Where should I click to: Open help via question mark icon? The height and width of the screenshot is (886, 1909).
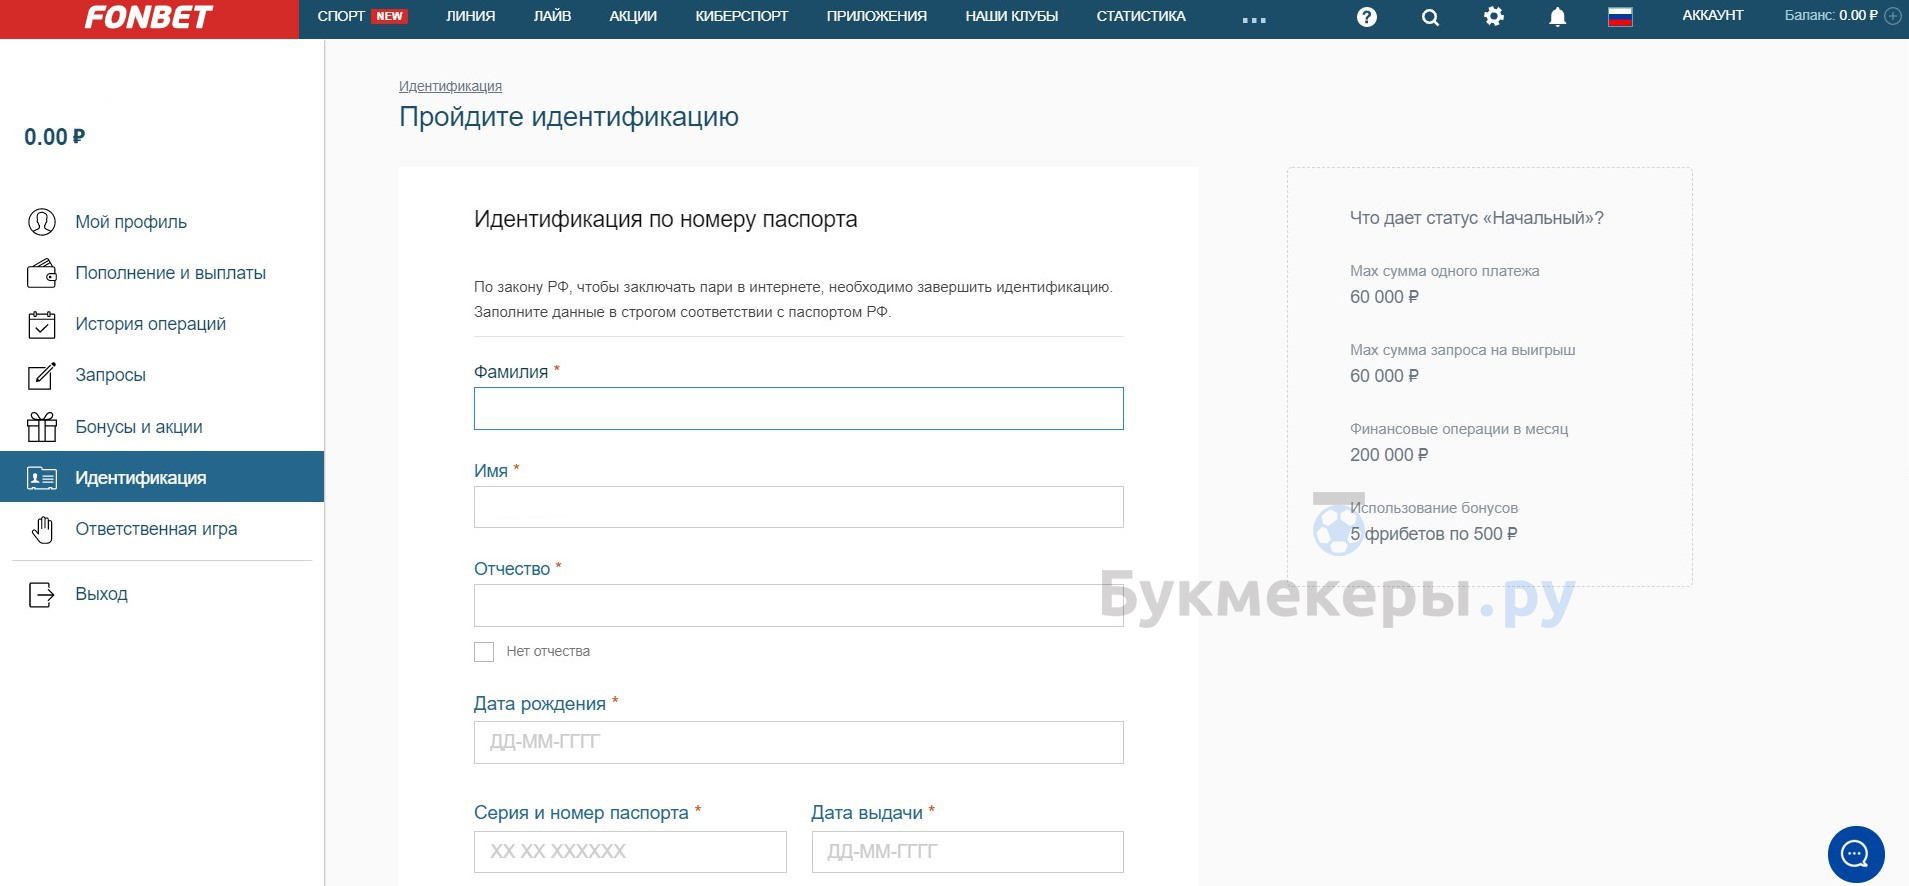[x=1366, y=17]
